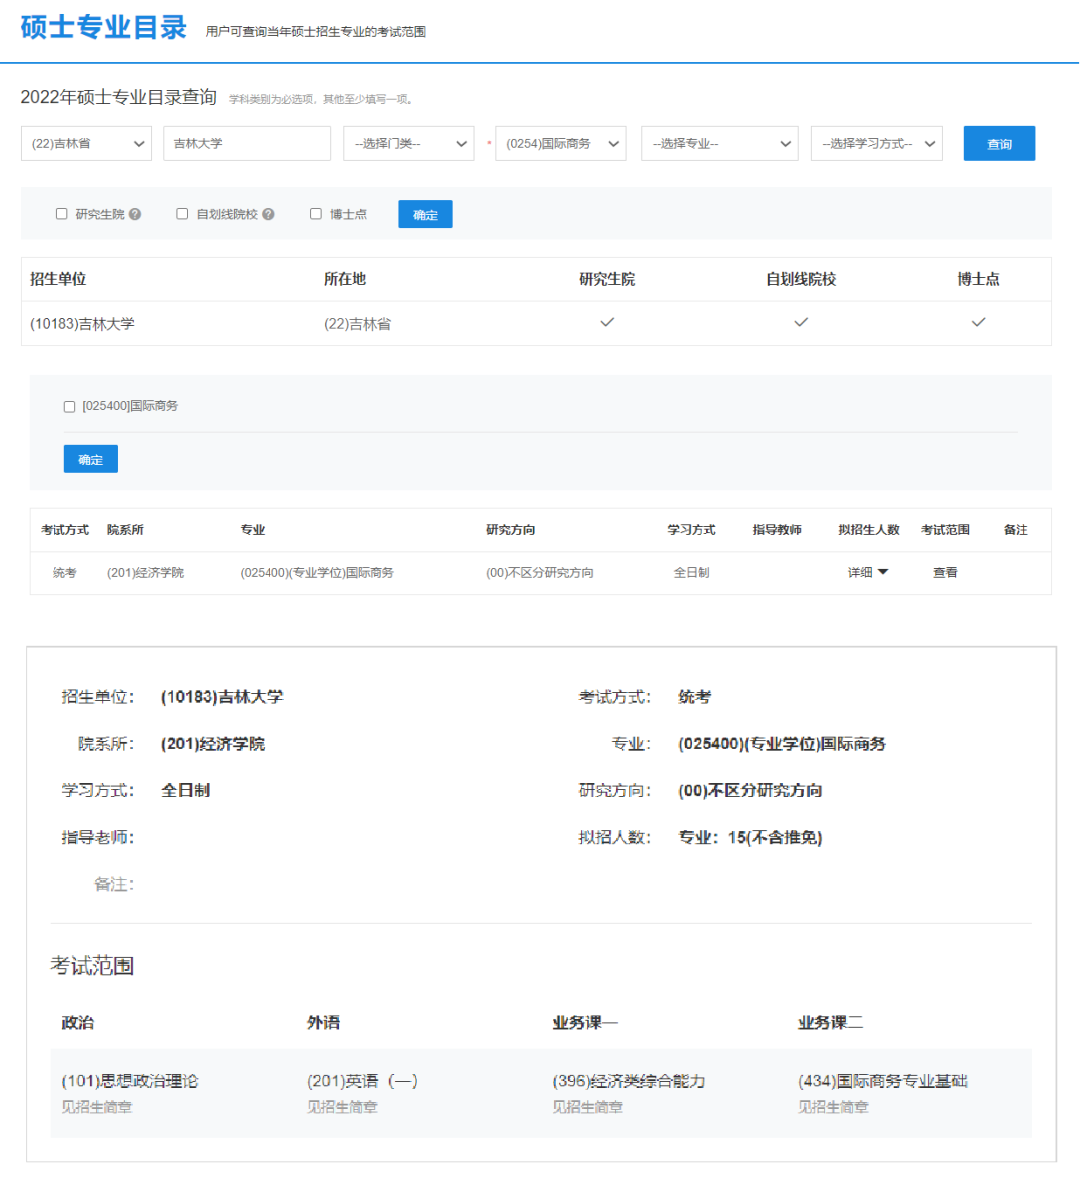The height and width of the screenshot is (1192, 1080).
Task: Toggle the 自划线院校 checkbox
Action: [181, 213]
